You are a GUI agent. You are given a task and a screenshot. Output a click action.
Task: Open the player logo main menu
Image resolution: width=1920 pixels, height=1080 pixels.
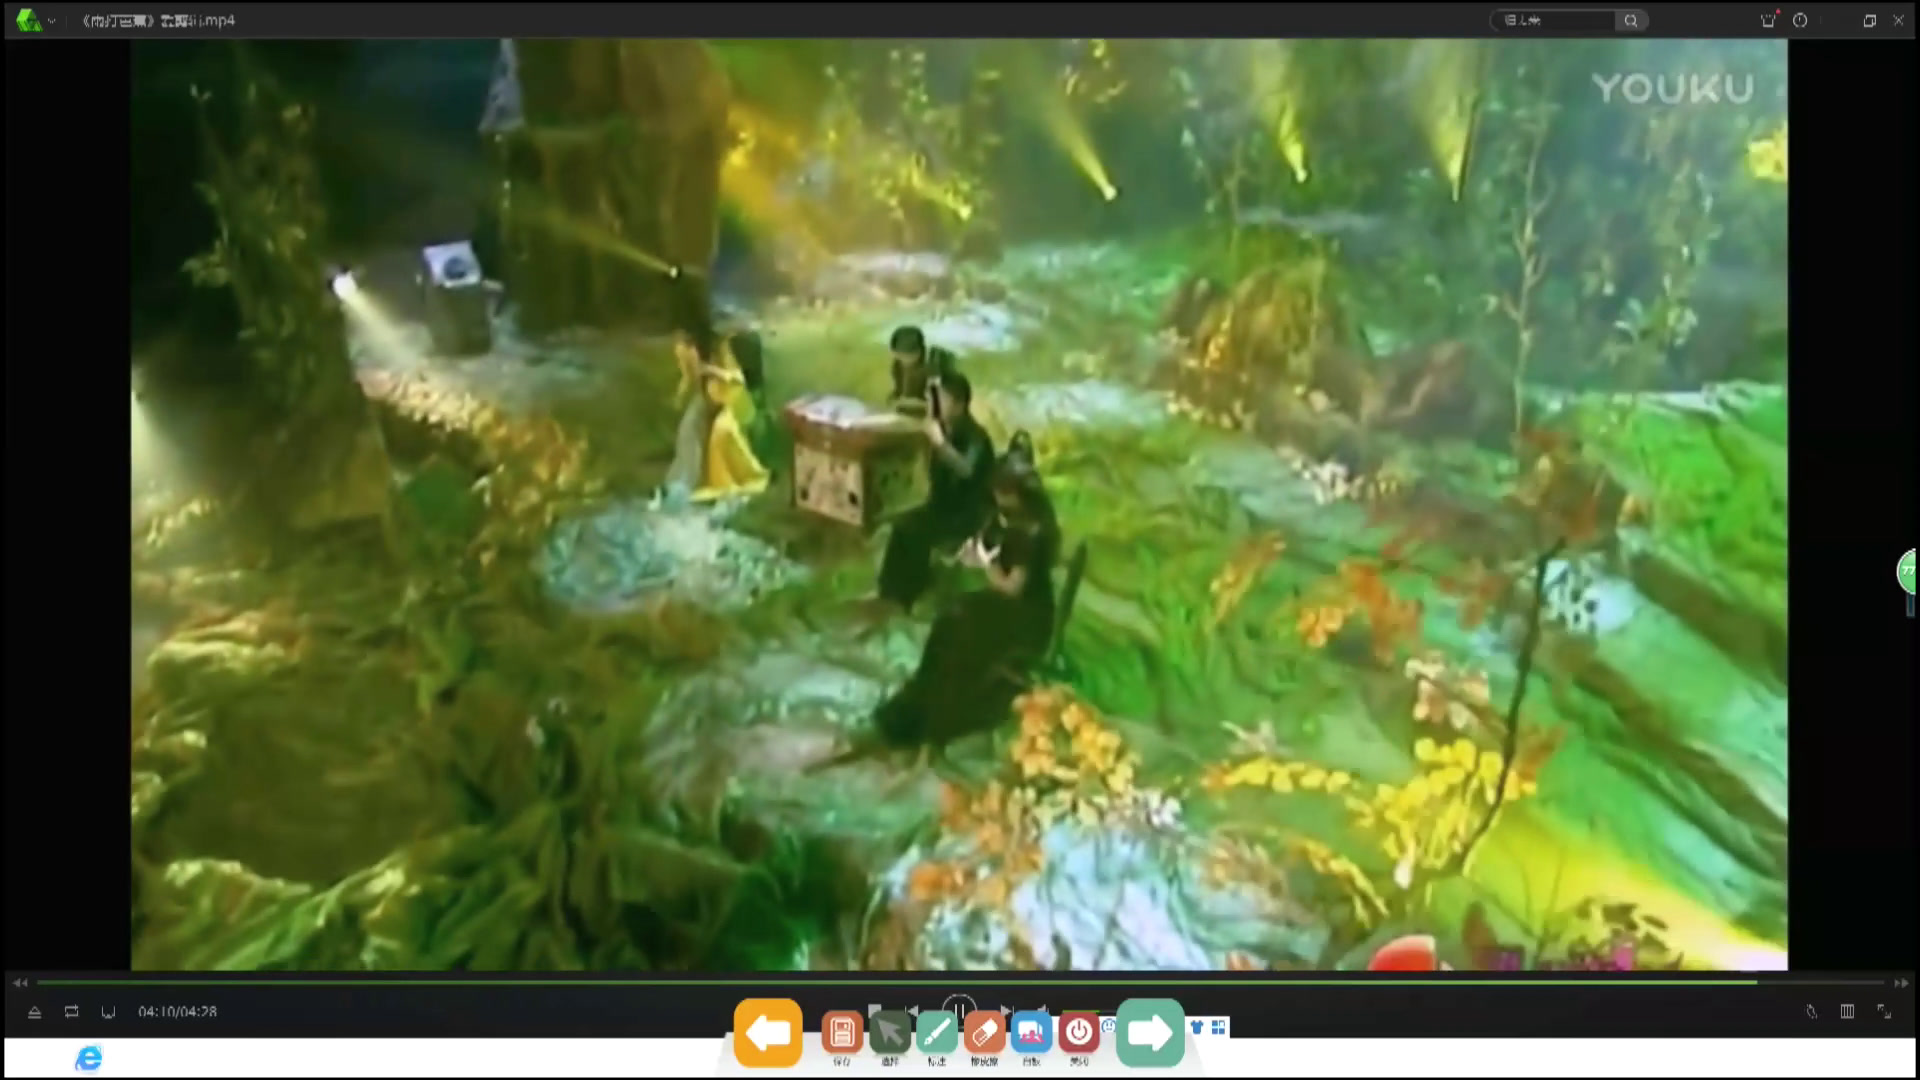click(28, 20)
